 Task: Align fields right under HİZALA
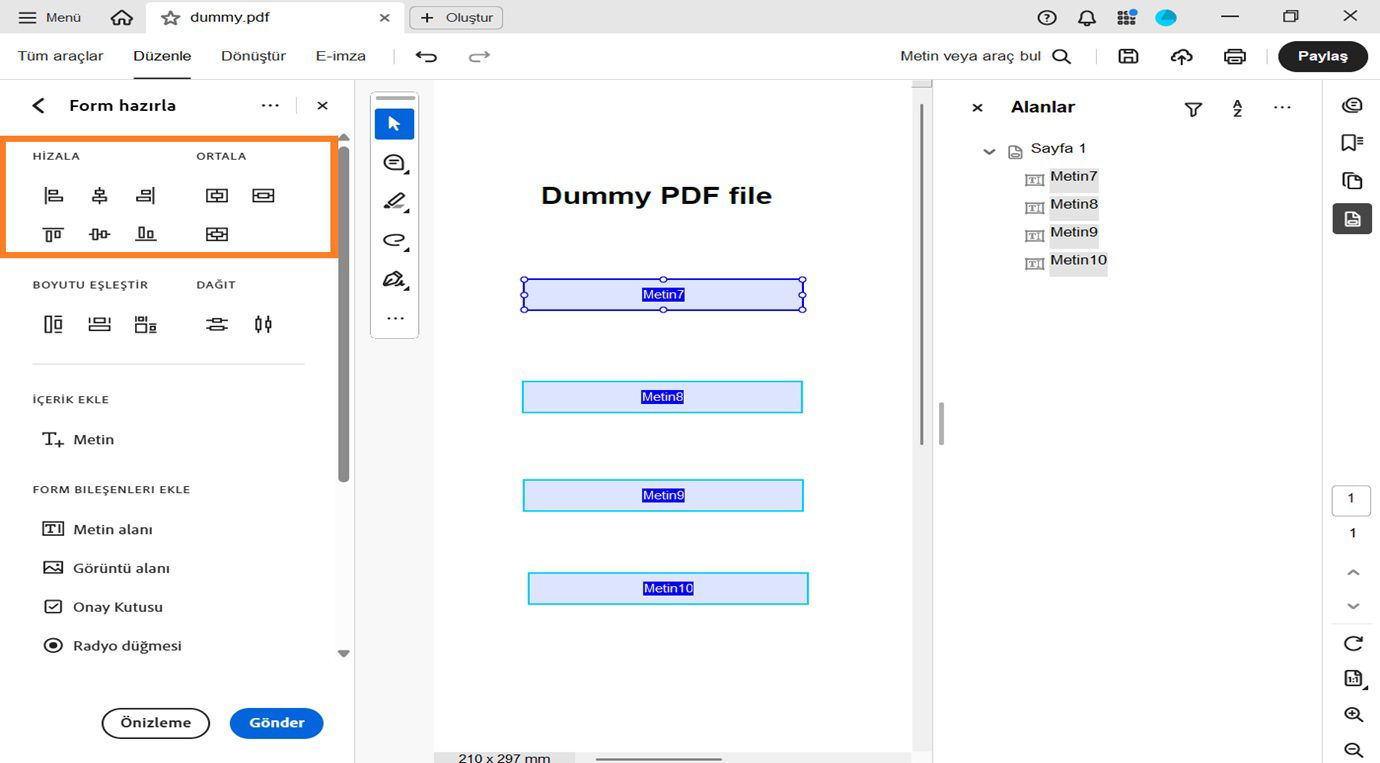coord(146,196)
